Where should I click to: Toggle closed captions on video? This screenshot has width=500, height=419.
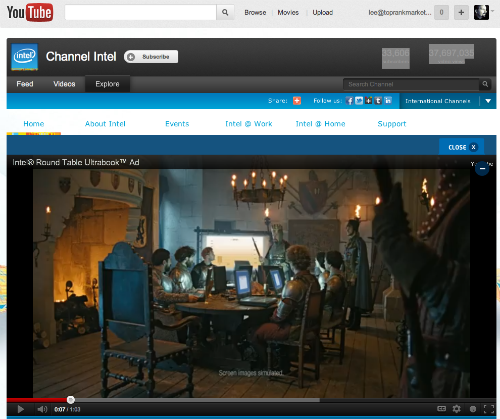[x=441, y=408]
